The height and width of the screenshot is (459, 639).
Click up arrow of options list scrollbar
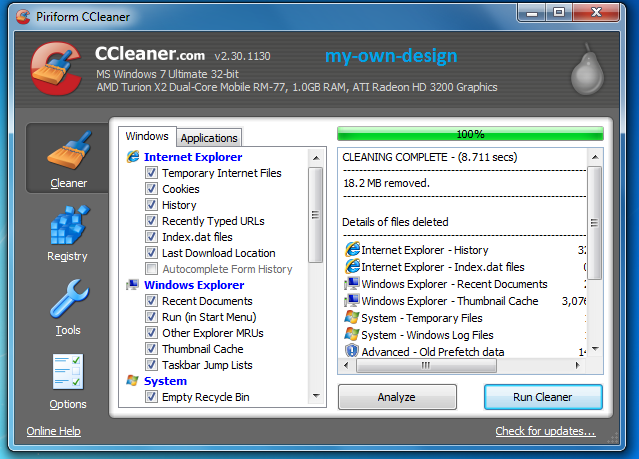coord(316,158)
